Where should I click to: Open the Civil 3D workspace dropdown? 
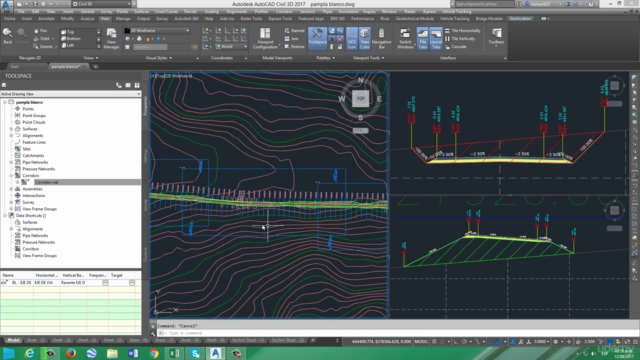coord(102,4)
